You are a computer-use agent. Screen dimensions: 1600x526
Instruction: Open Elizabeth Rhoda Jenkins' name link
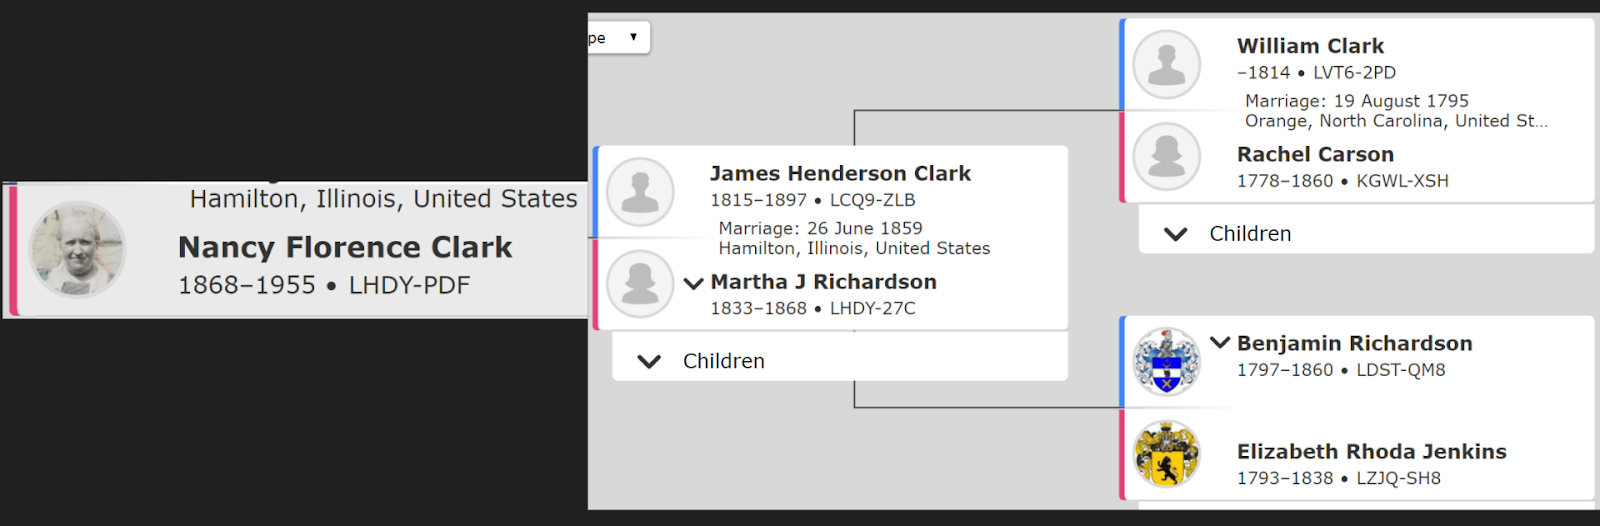pyautogui.click(x=1371, y=452)
